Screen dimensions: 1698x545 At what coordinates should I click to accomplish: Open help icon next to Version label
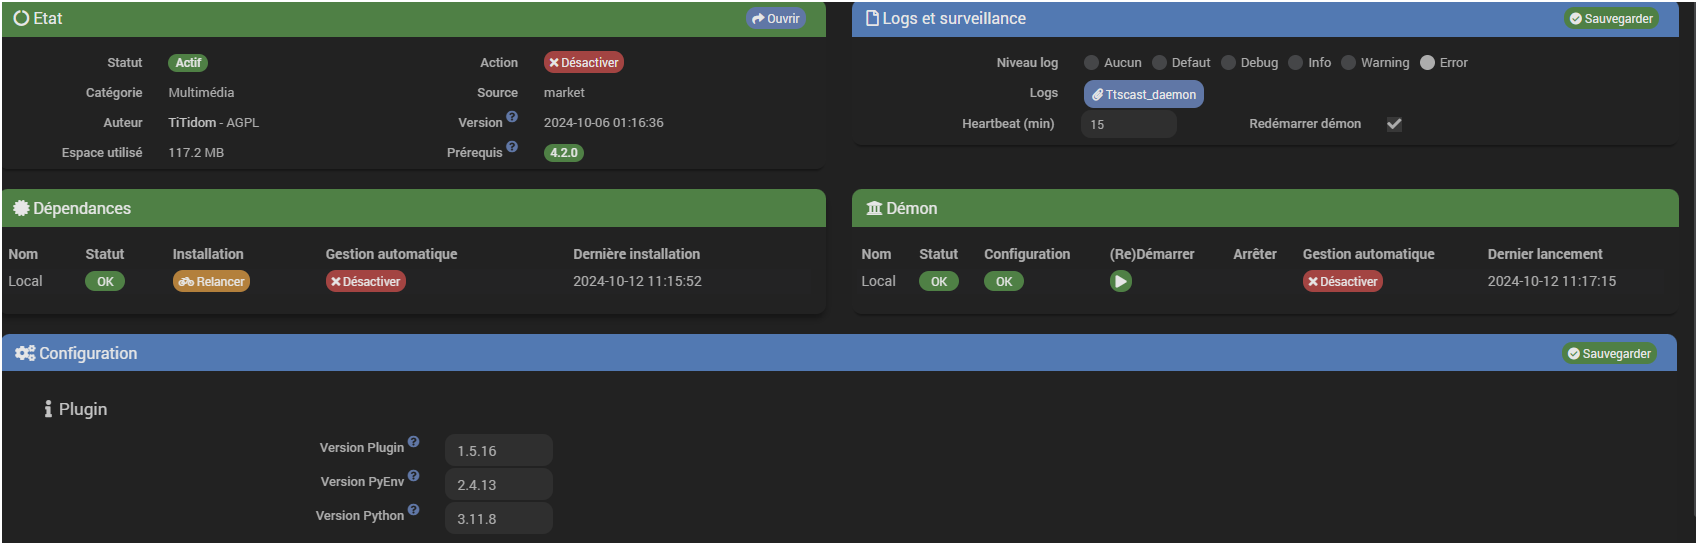pos(512,117)
